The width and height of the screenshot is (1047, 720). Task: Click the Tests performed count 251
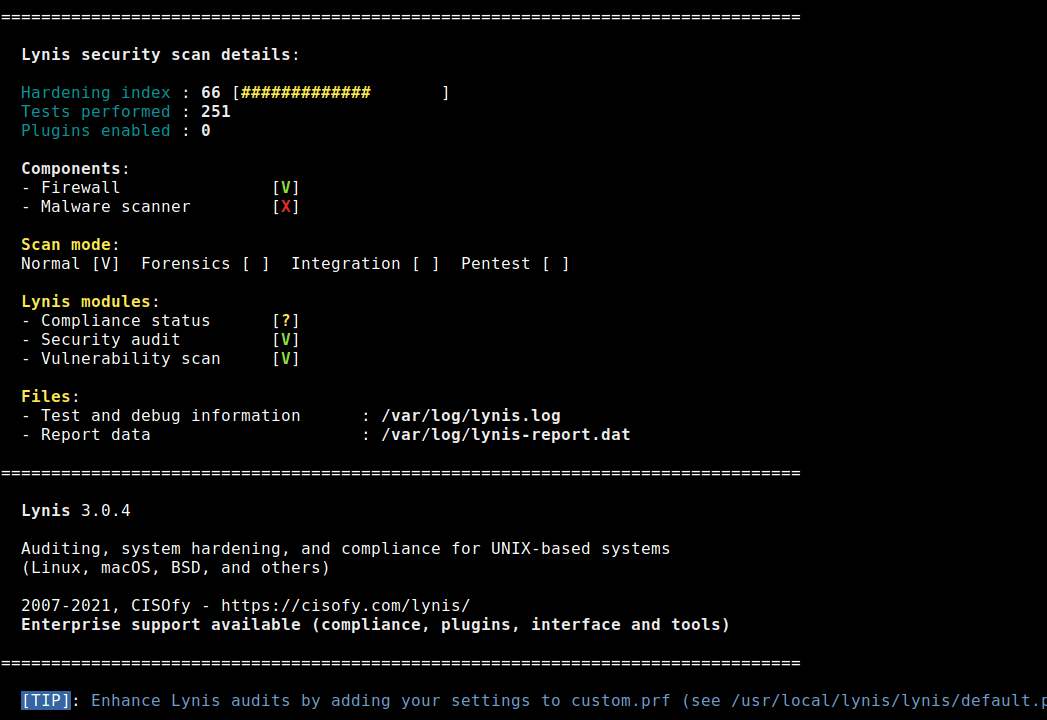click(216, 112)
